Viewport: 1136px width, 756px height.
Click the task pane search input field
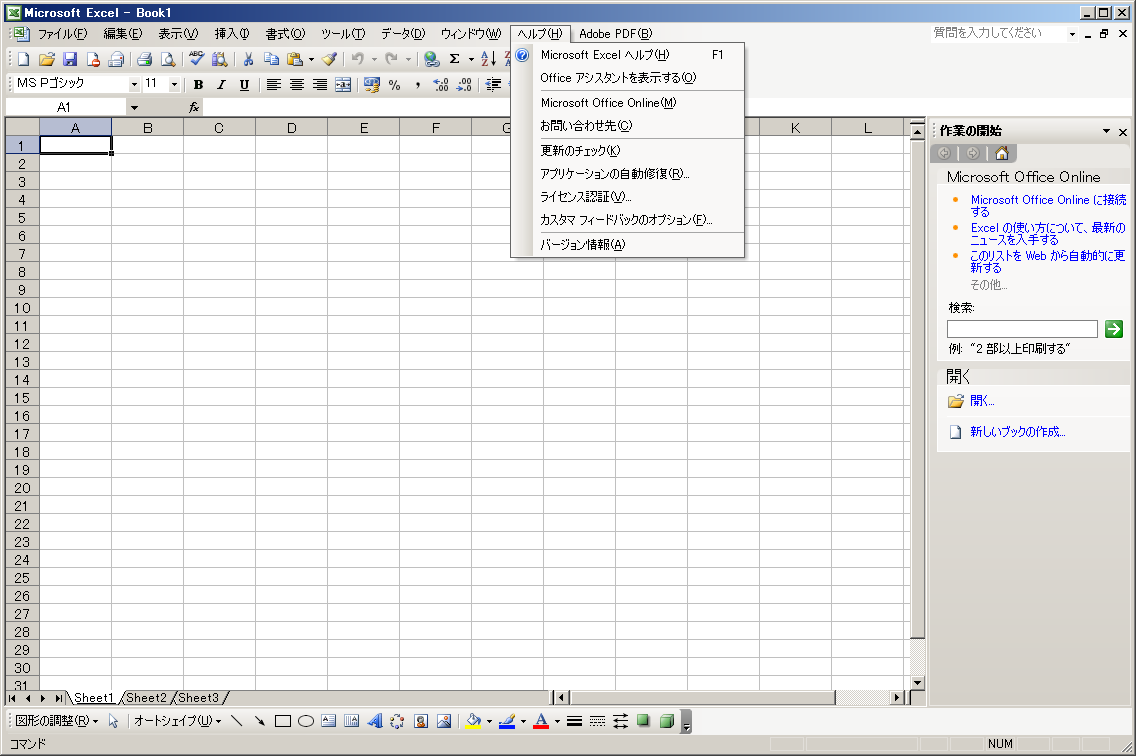1022,329
